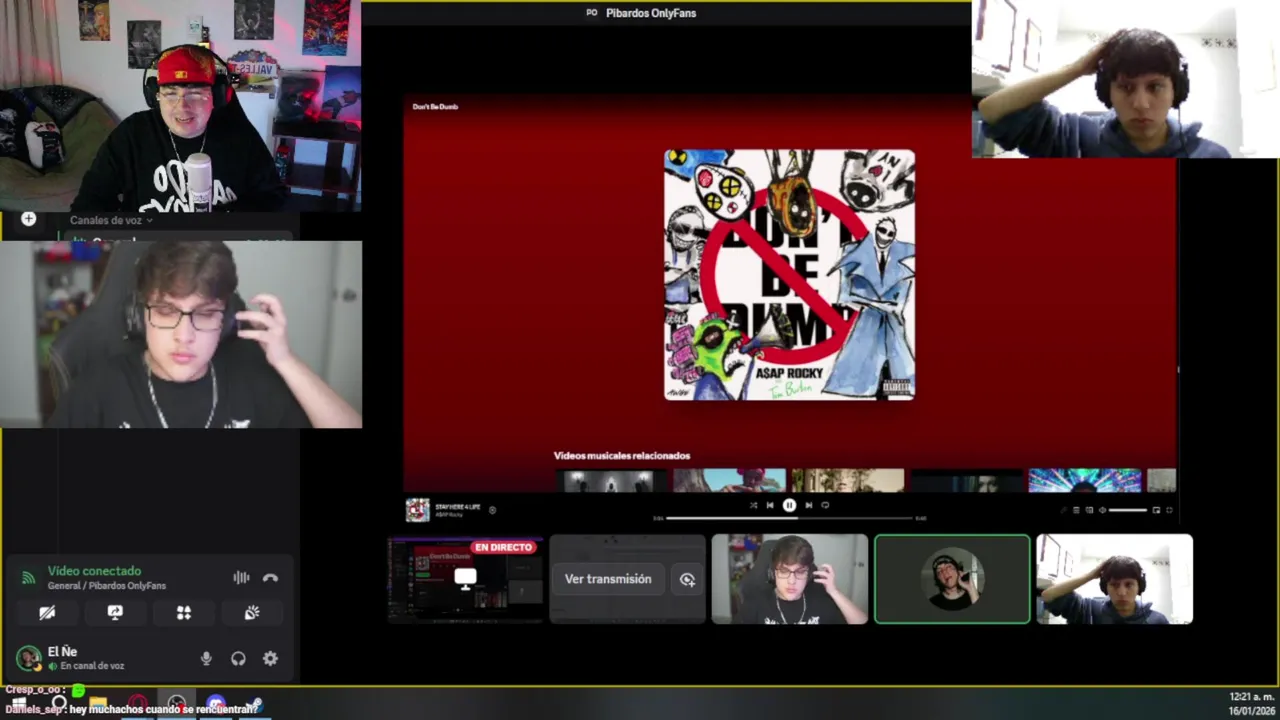Viewport: 1280px width, 720px height.
Task: Open the colorful fifth related video thumbnail
Action: pyautogui.click(x=1085, y=480)
